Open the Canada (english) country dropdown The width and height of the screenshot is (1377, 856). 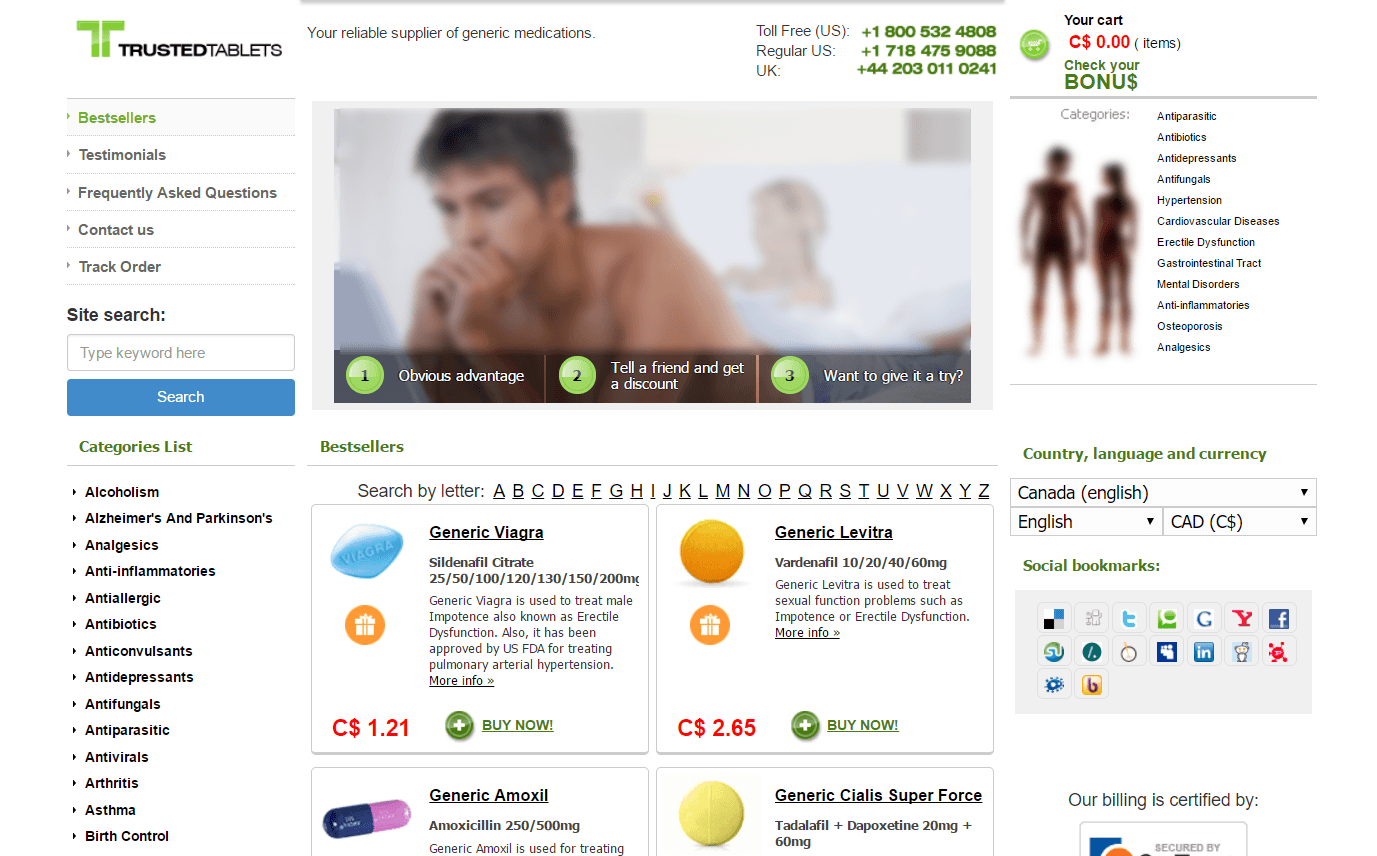point(1163,492)
